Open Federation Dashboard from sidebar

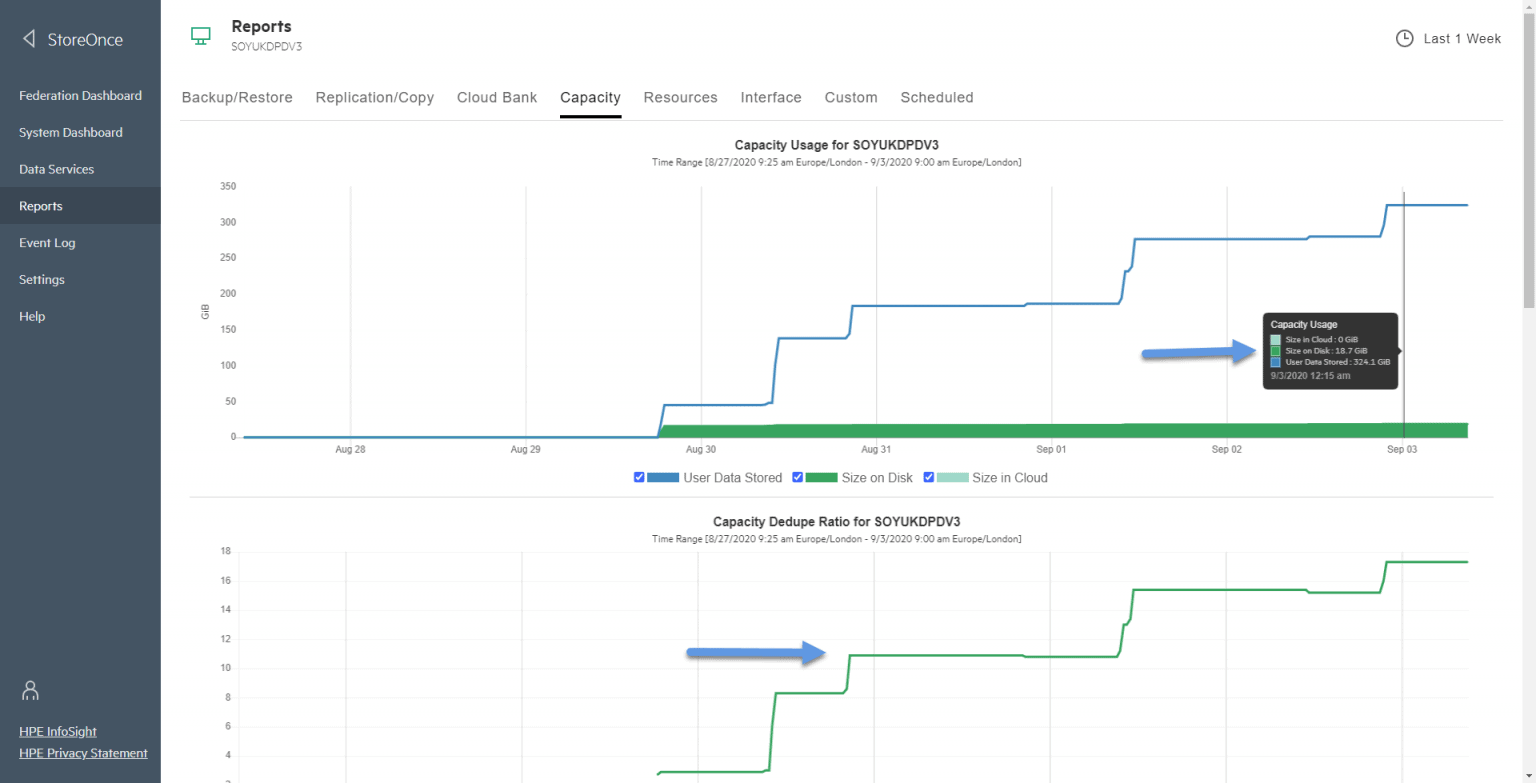point(80,95)
